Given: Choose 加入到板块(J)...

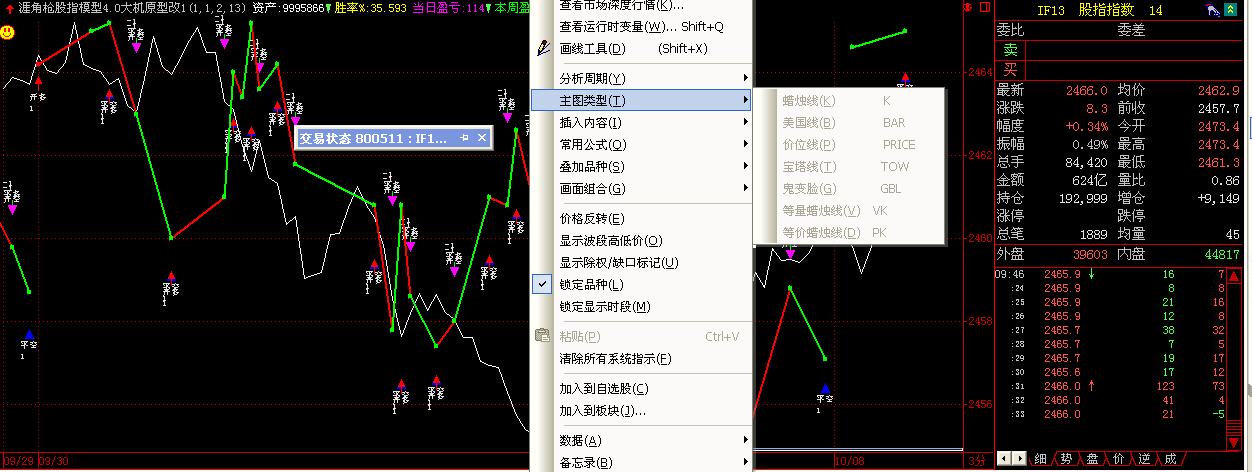Looking at the screenshot, I should click(642, 411).
